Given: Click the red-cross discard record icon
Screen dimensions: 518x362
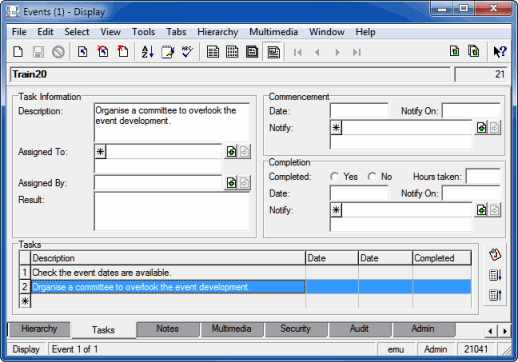Looking at the screenshot, I should tap(103, 52).
